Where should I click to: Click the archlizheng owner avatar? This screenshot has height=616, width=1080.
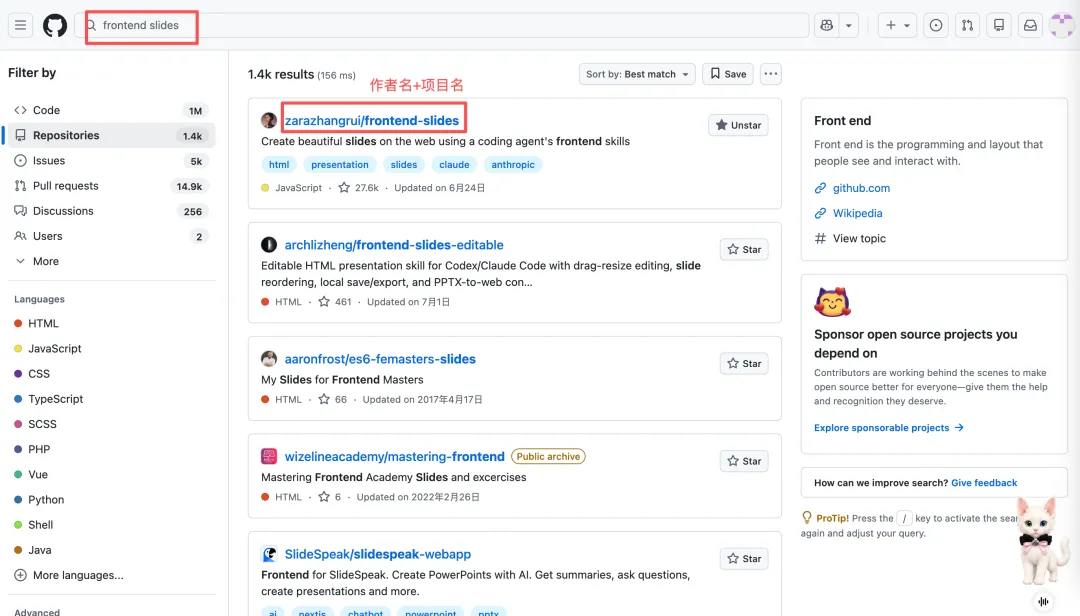pos(269,245)
